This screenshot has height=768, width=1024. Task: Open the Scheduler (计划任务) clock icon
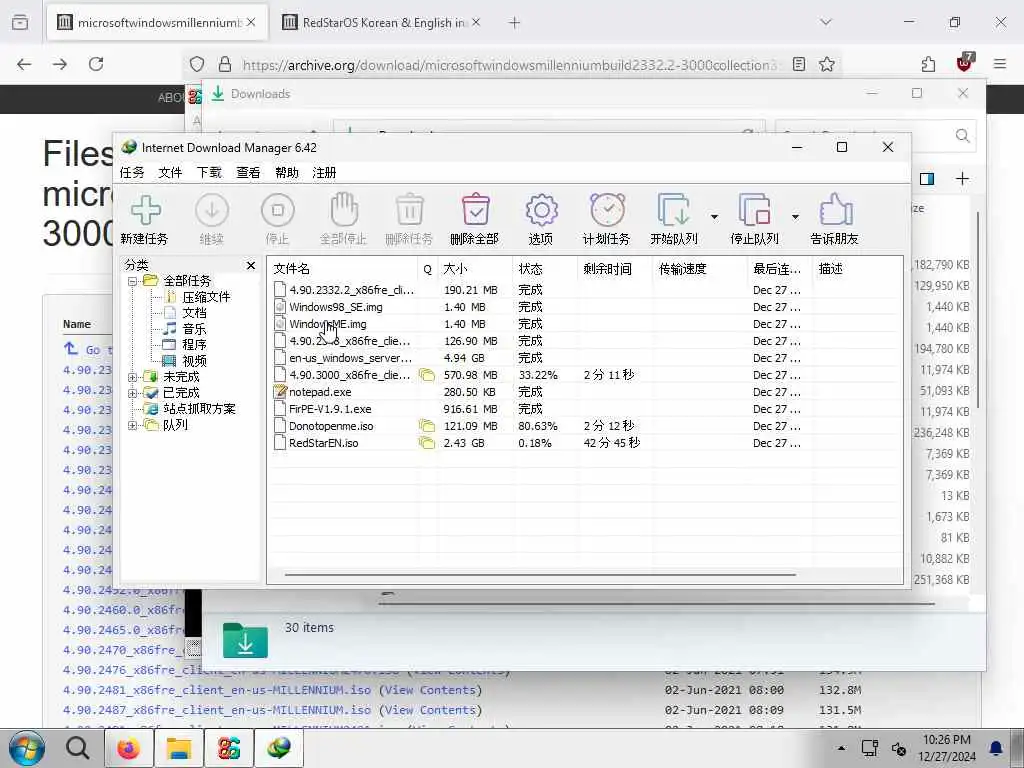(607, 210)
